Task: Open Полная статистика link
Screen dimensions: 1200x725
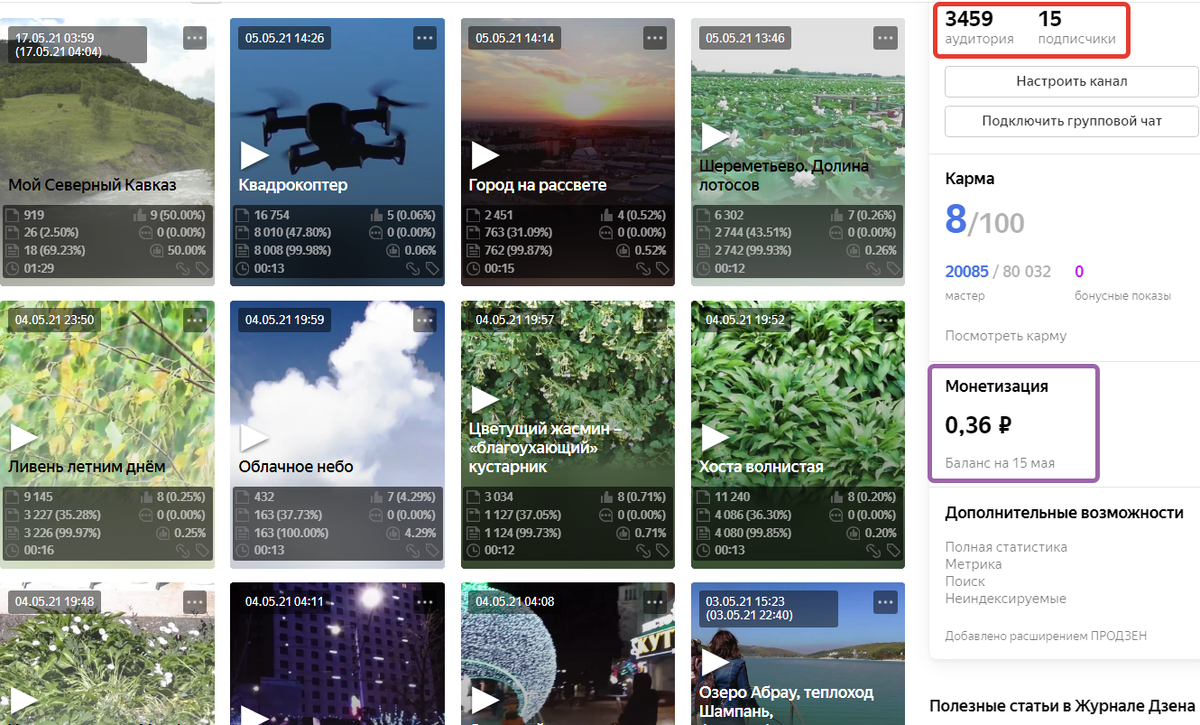Action: click(x=1006, y=547)
